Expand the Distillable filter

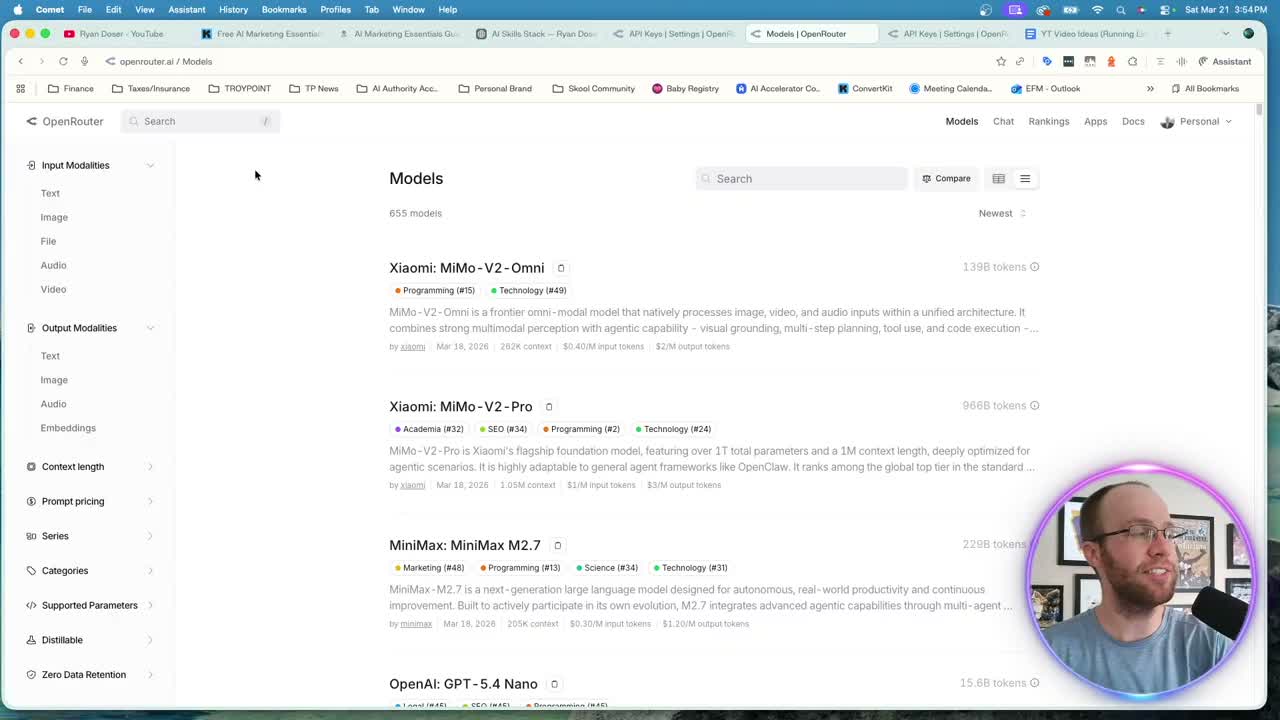(x=90, y=640)
